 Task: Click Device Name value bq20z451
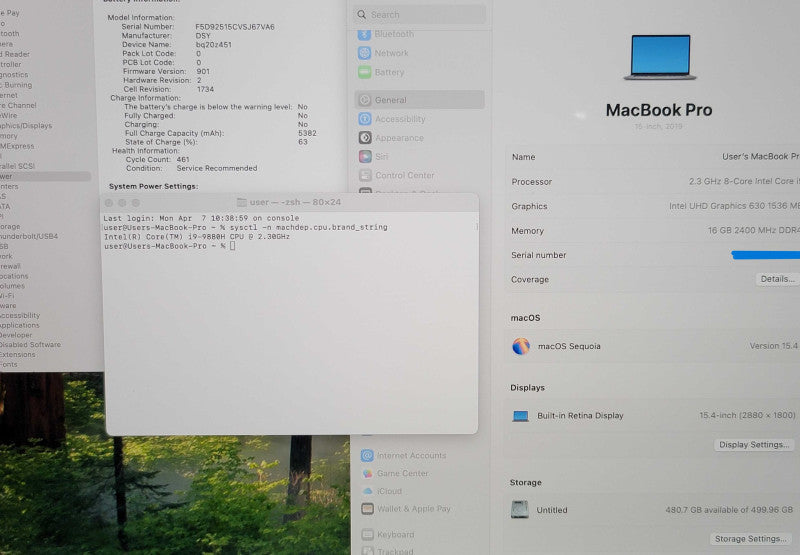[x=213, y=44]
